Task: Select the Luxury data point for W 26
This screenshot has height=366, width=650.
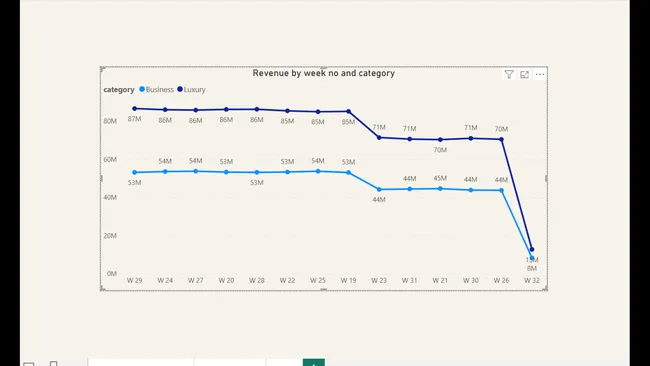Action: click(502, 140)
